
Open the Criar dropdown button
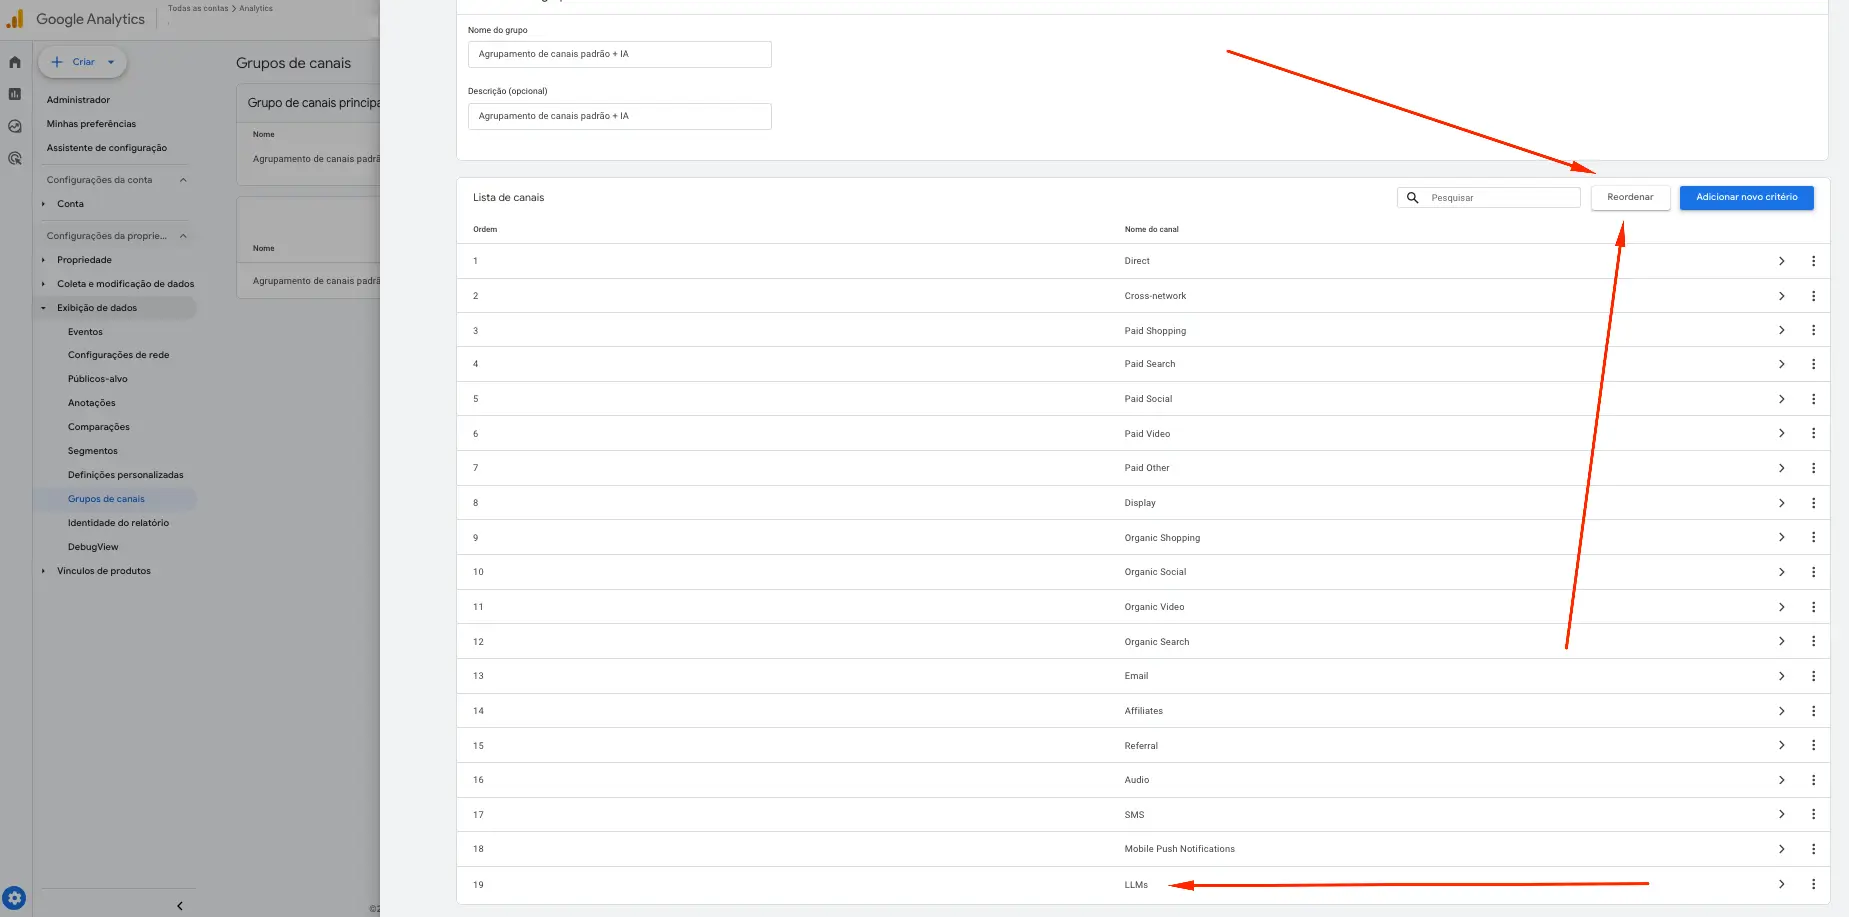[x=83, y=62]
